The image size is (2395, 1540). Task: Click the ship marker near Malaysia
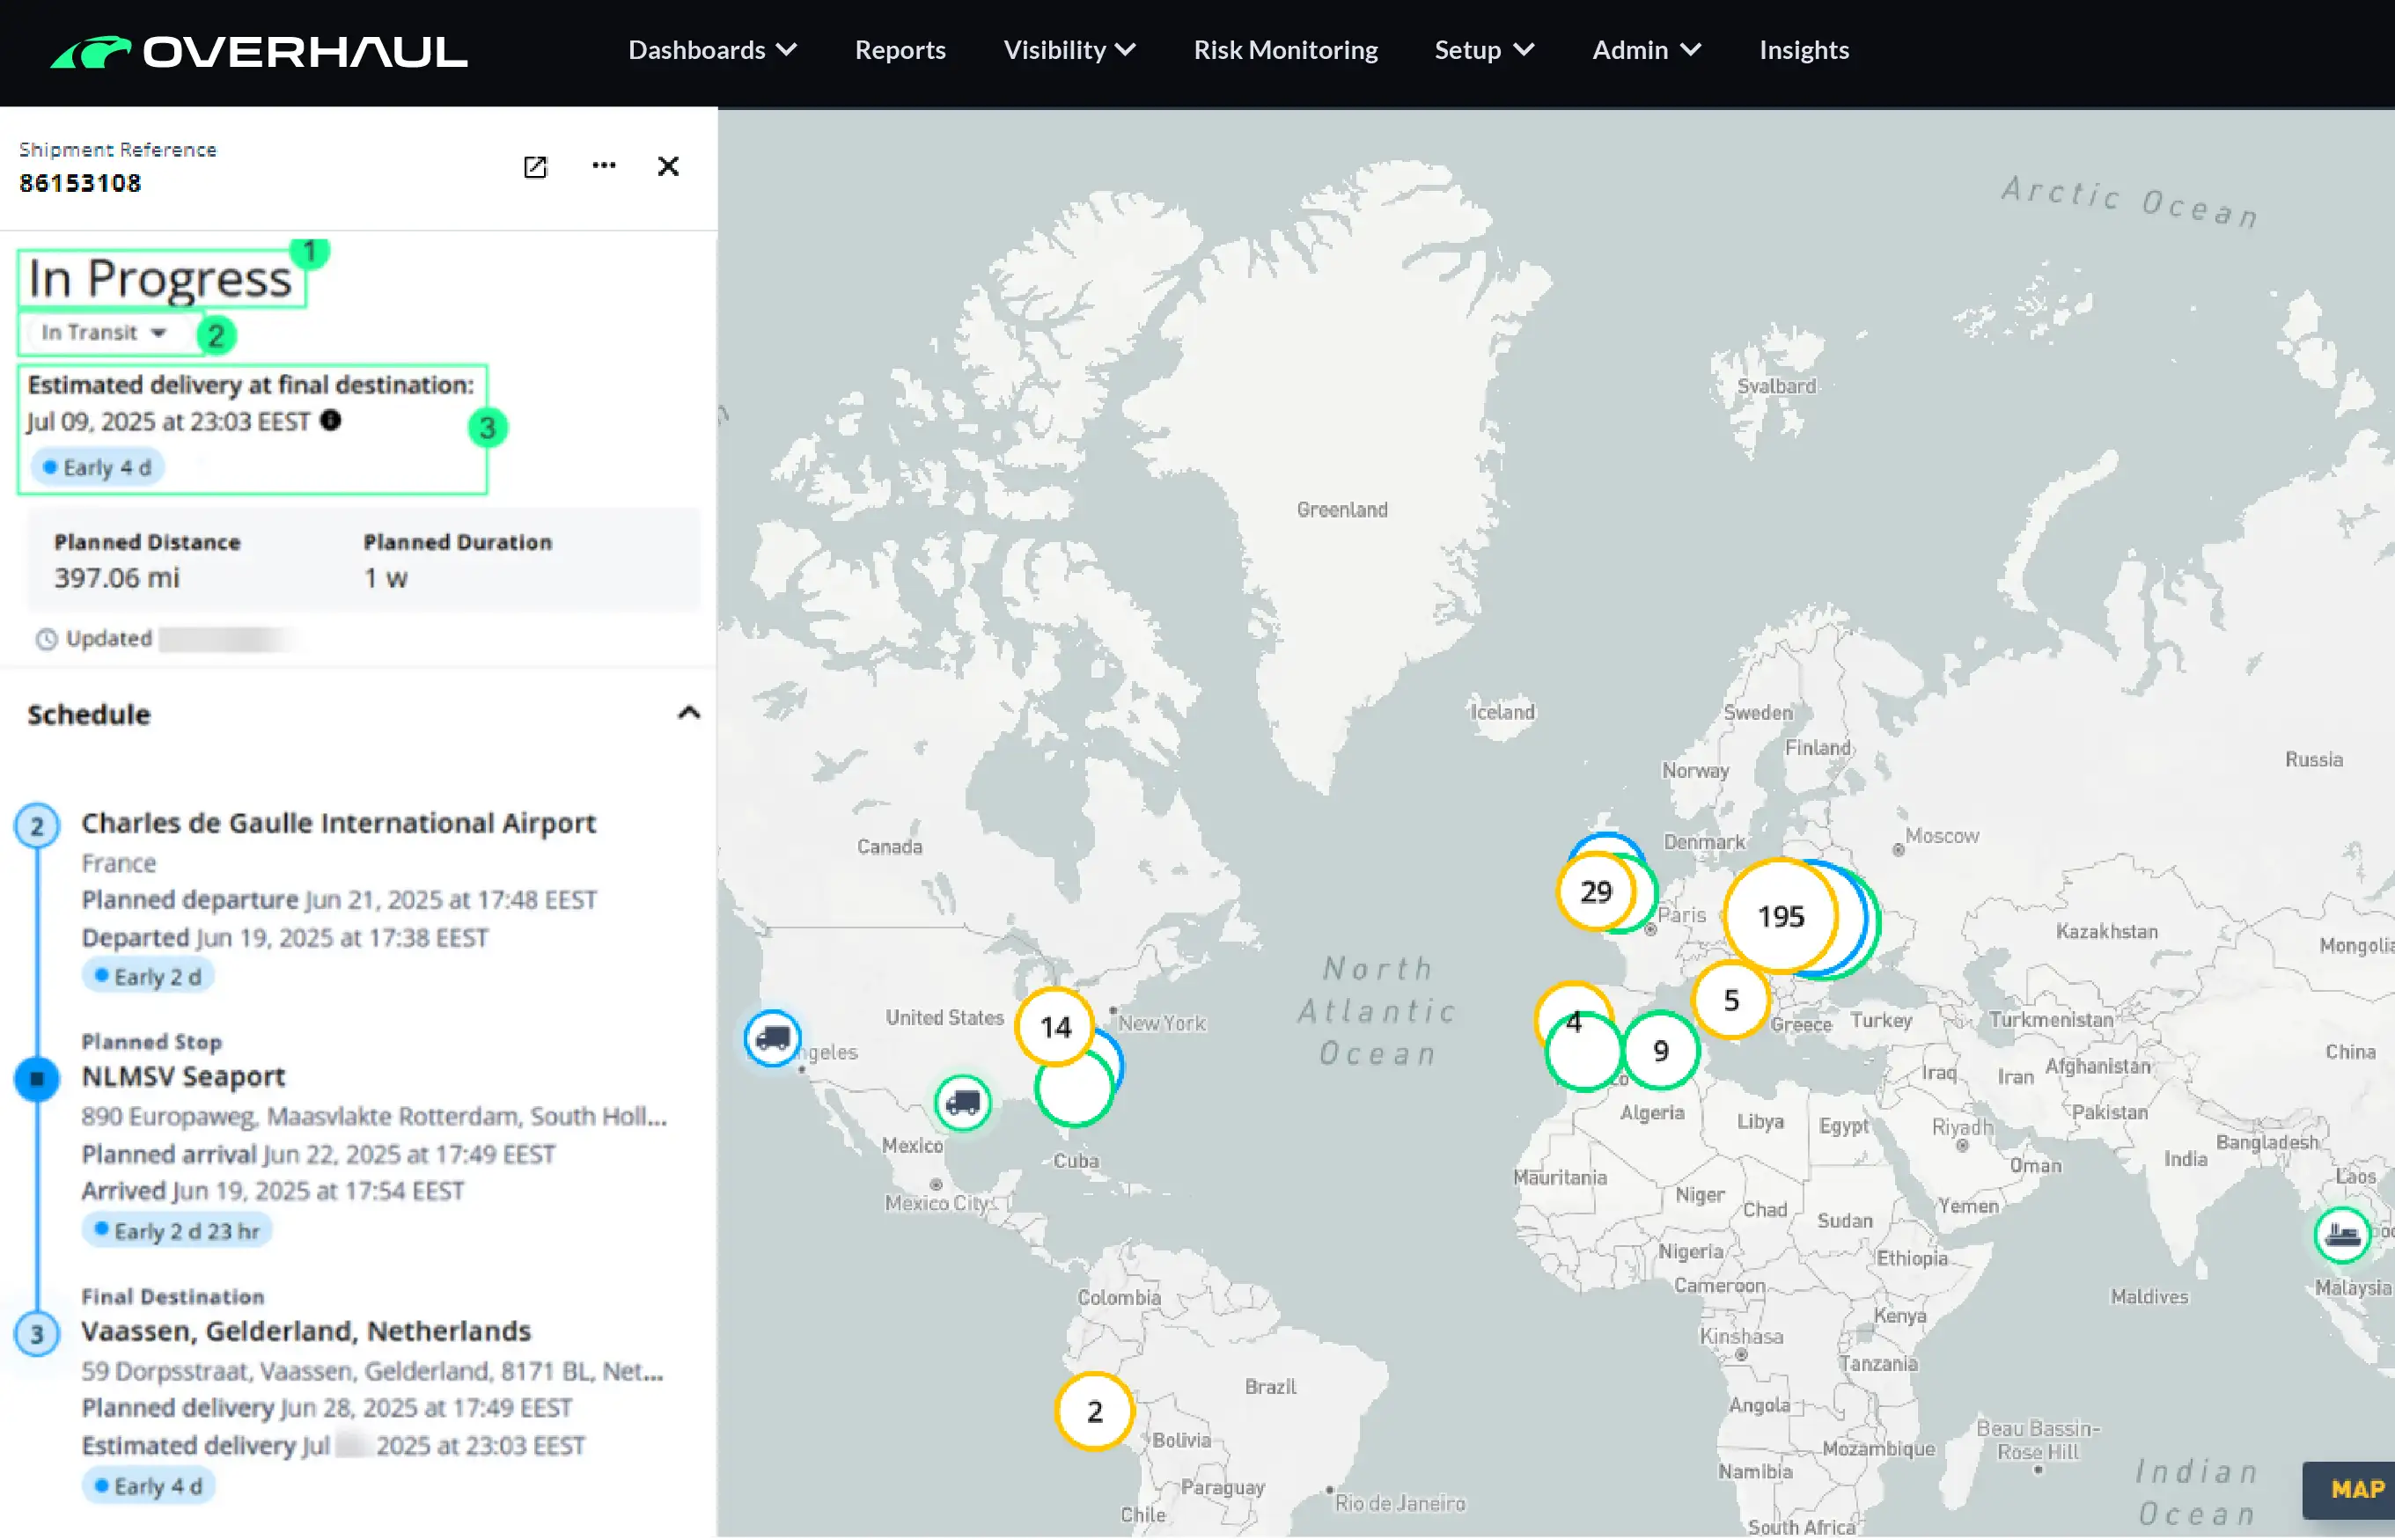pyautogui.click(x=2341, y=1235)
